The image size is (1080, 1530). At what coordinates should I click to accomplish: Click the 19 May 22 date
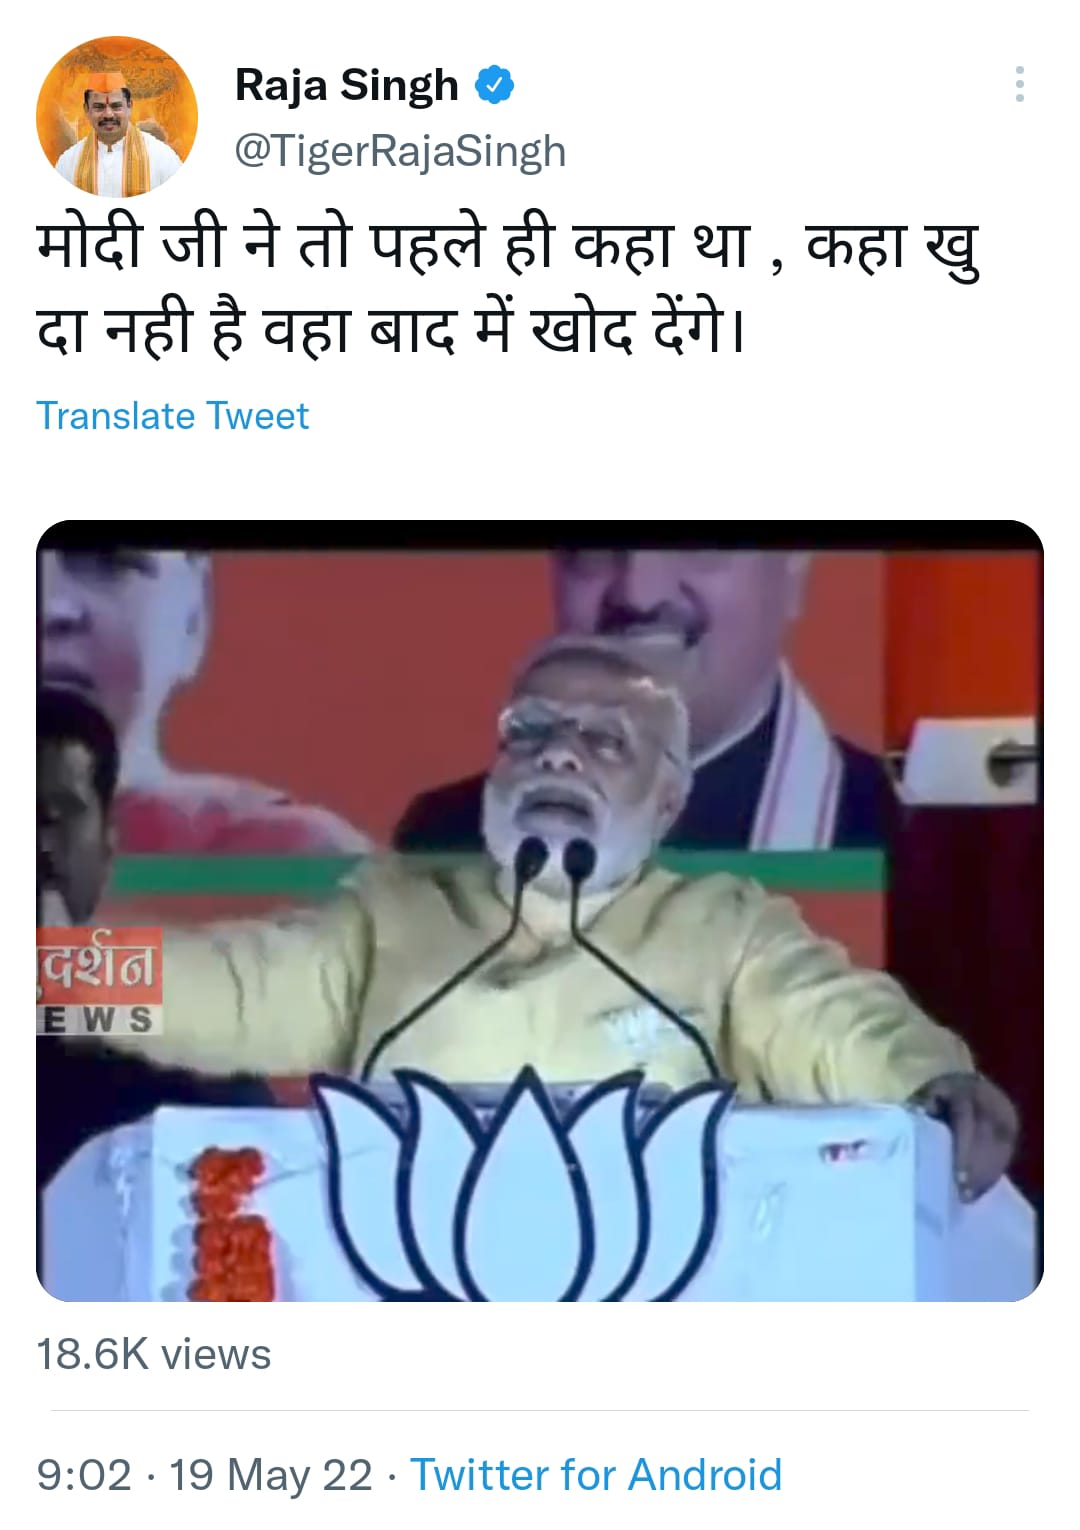pyautogui.click(x=270, y=1475)
